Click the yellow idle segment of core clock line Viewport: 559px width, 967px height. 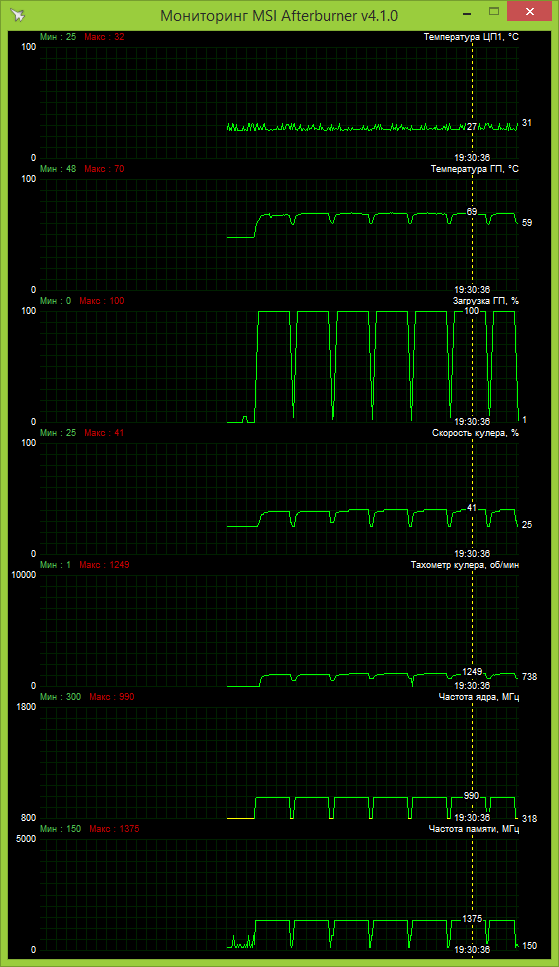click(x=241, y=818)
